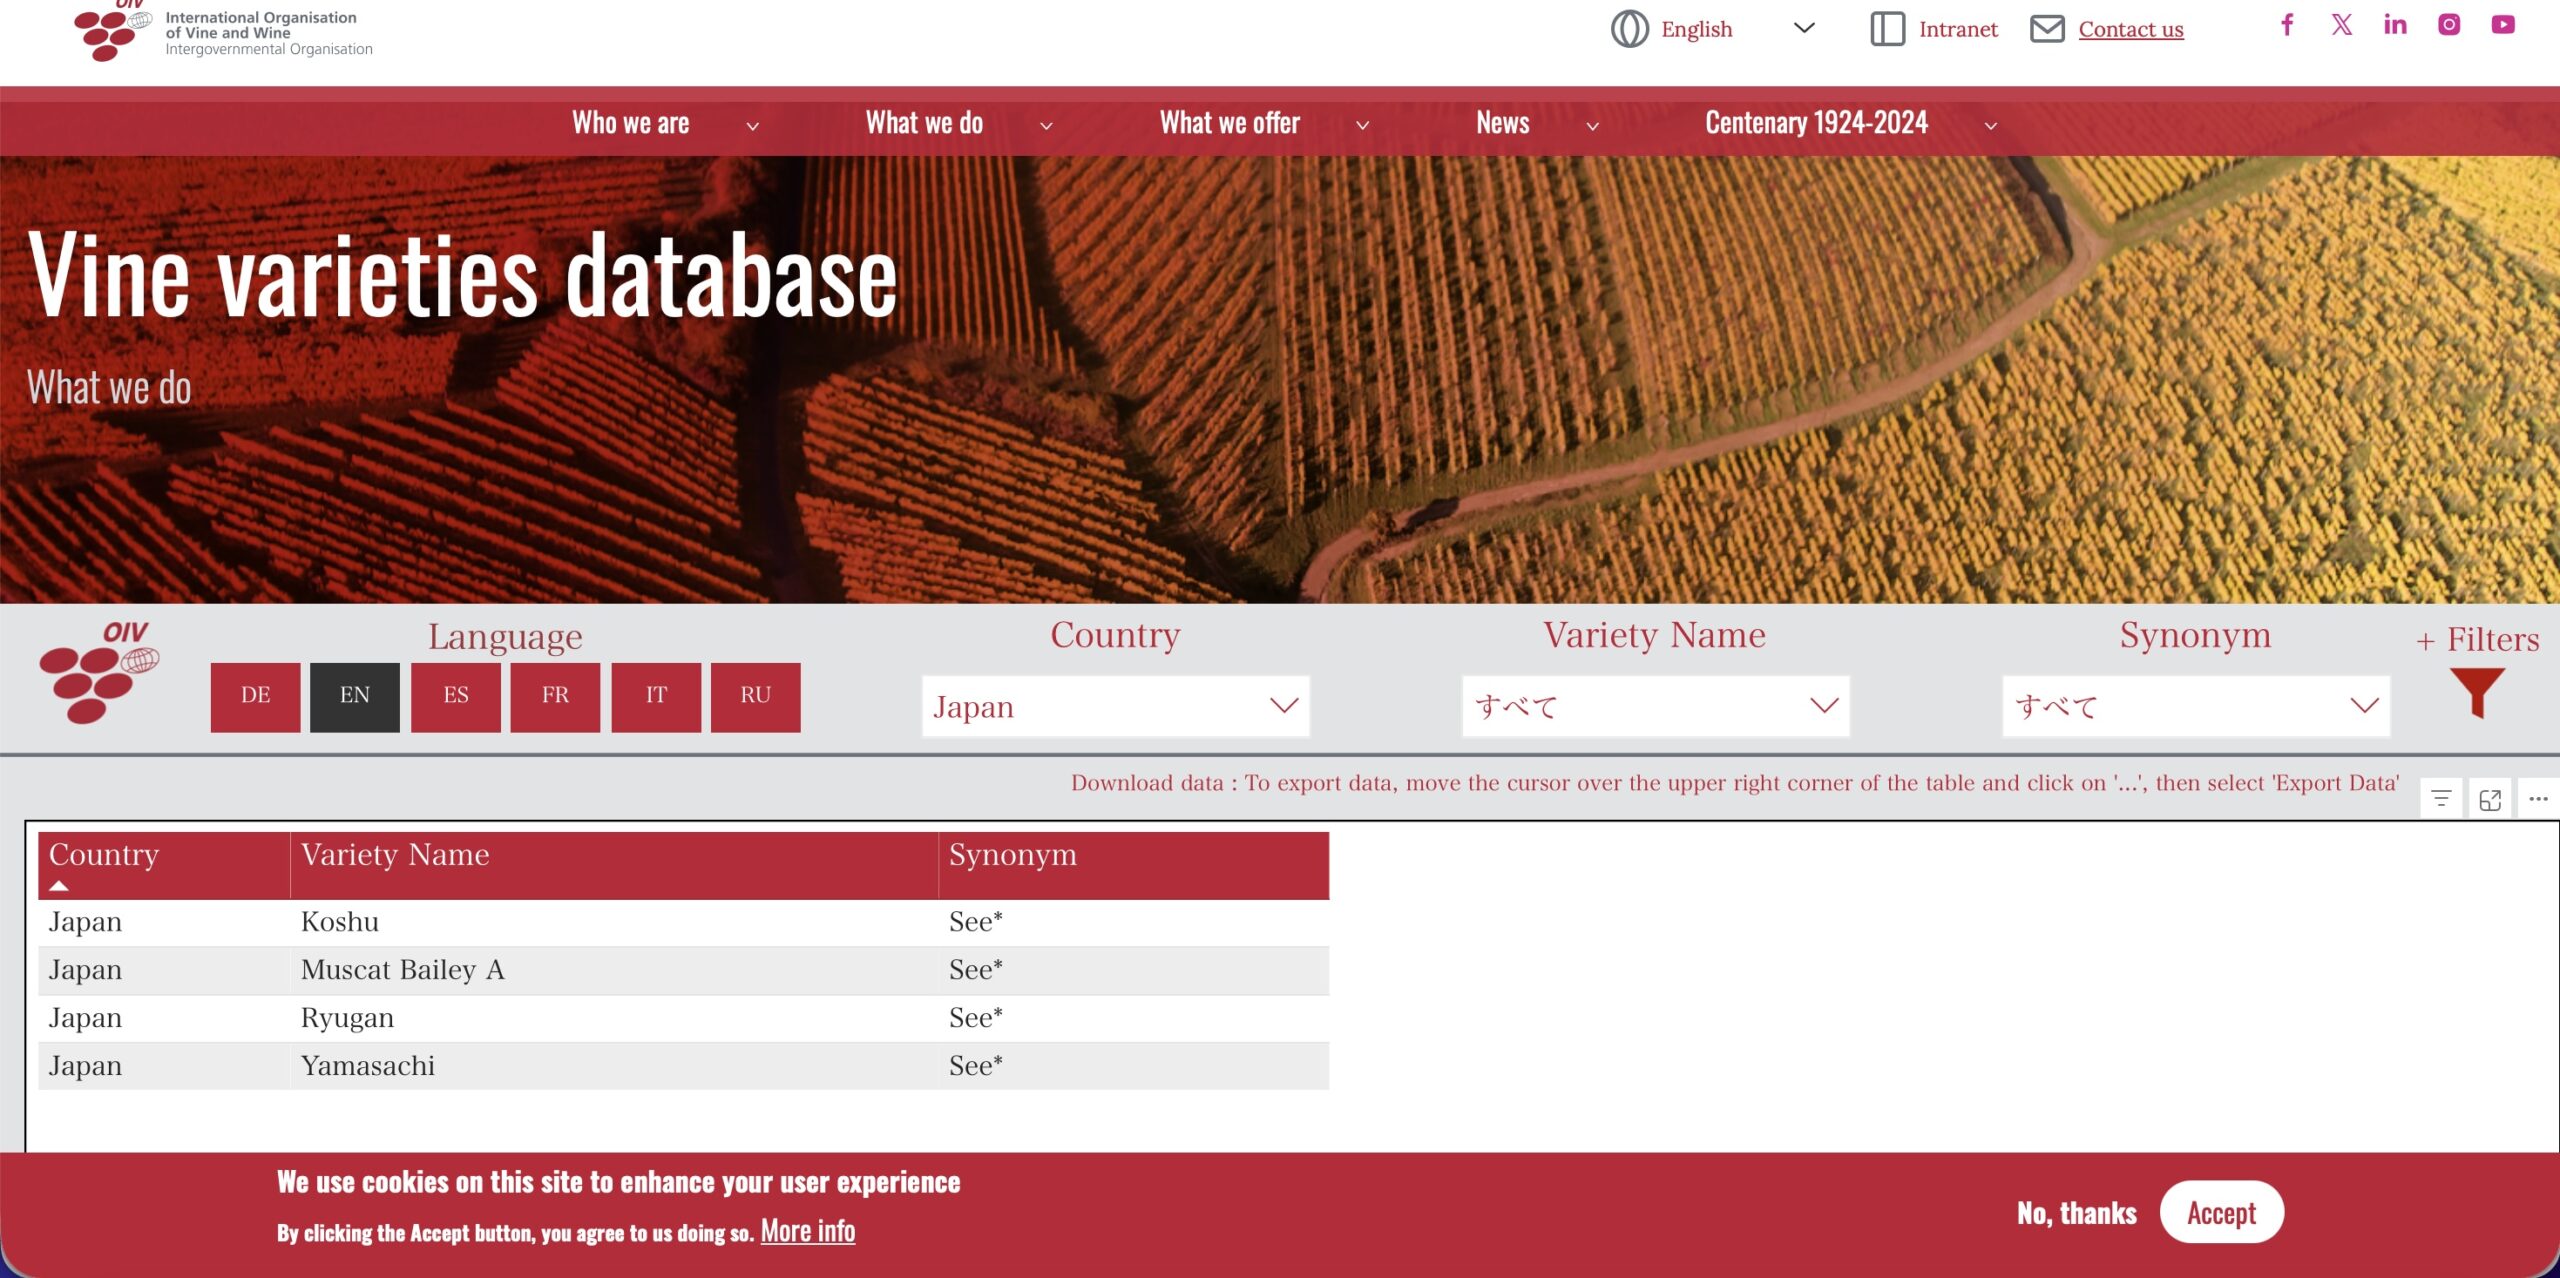
Task: Open the table more options ellipsis
Action: 2538,798
